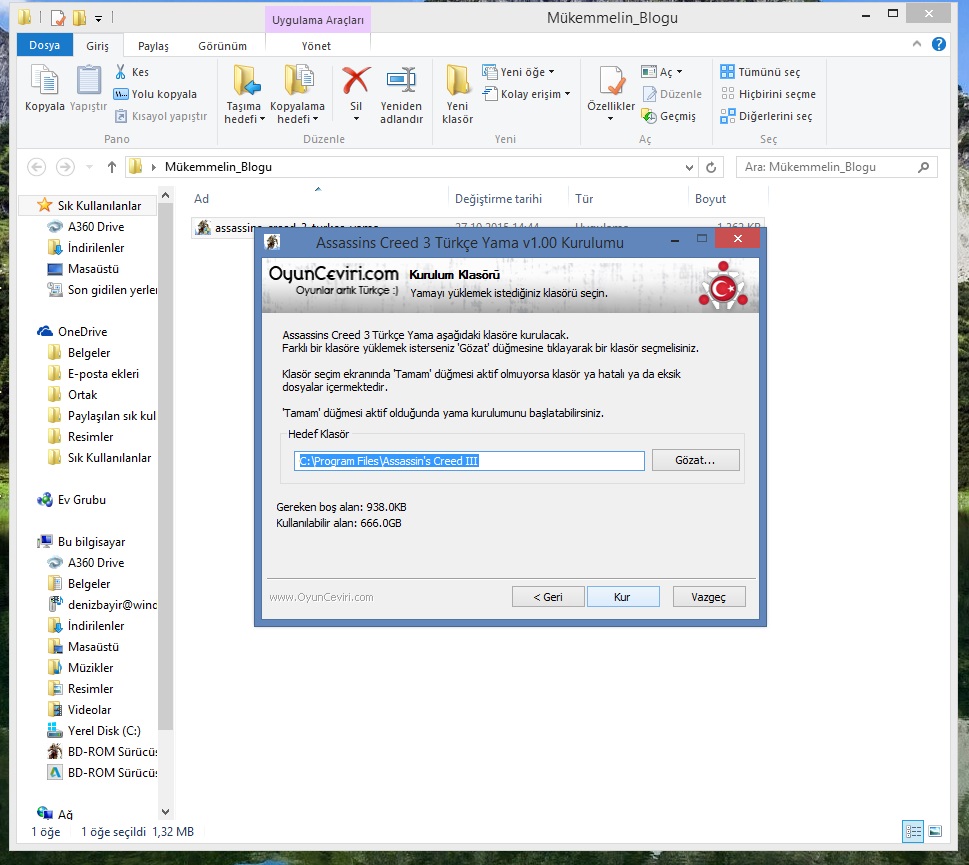969x865 pixels.
Task: Click Hiçbirini seçme in the ribbon
Action: click(768, 94)
